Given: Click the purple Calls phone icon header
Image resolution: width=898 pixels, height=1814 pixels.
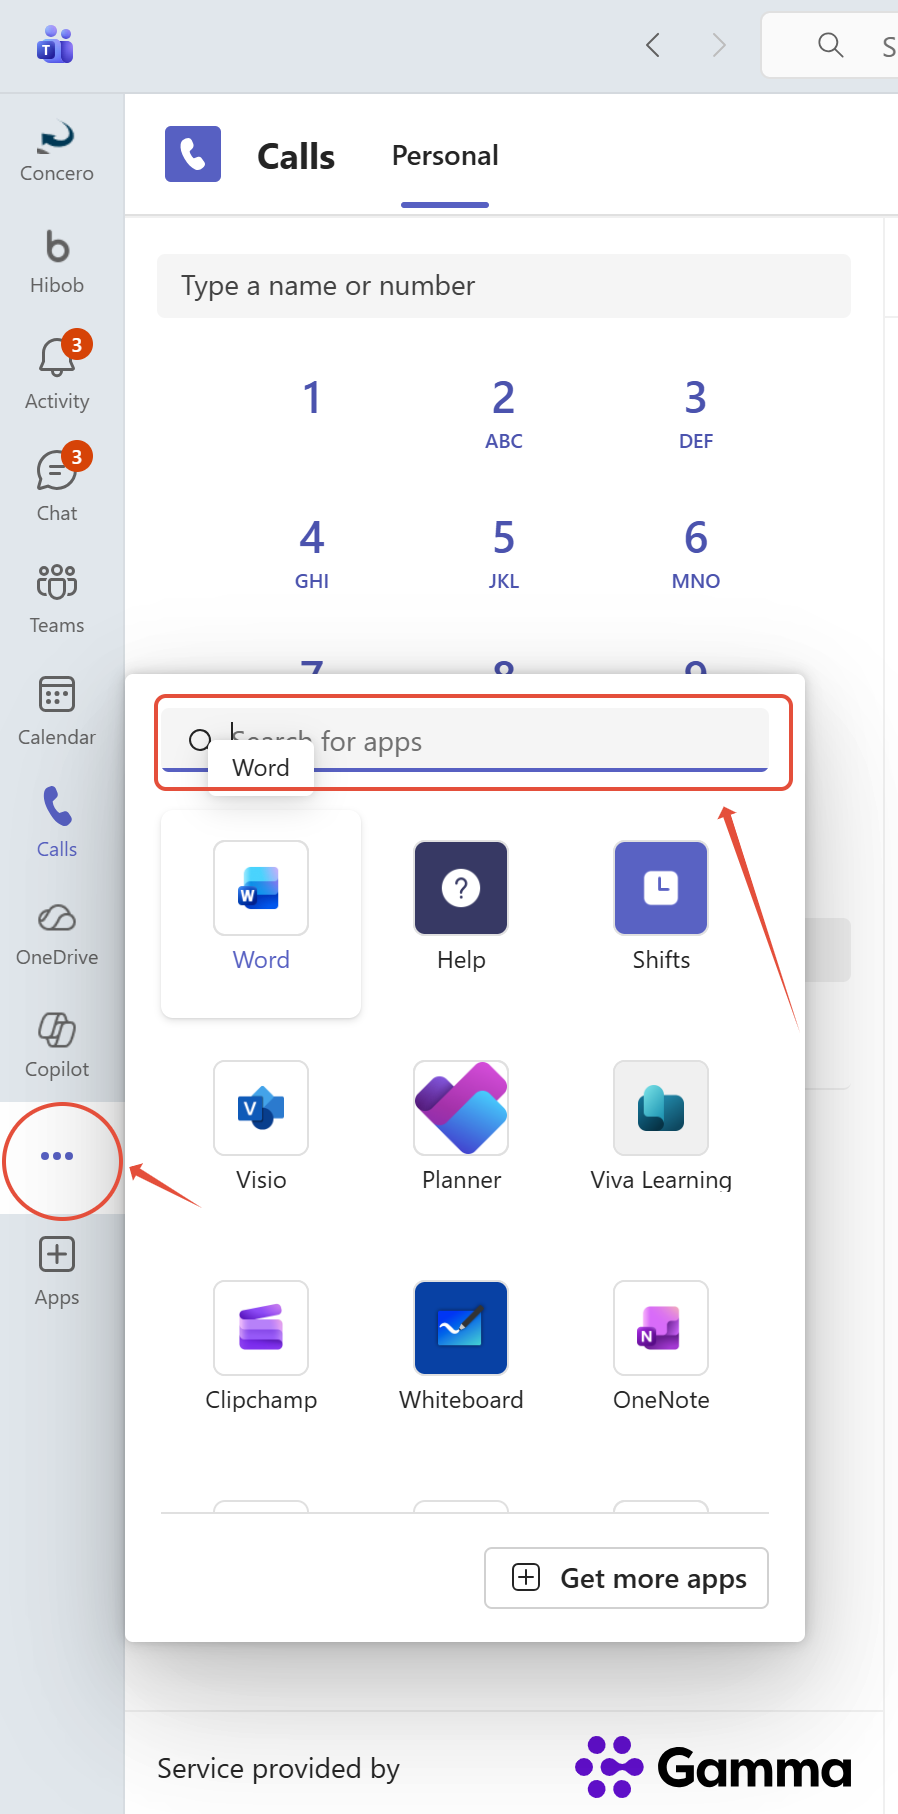Looking at the screenshot, I should [x=193, y=154].
